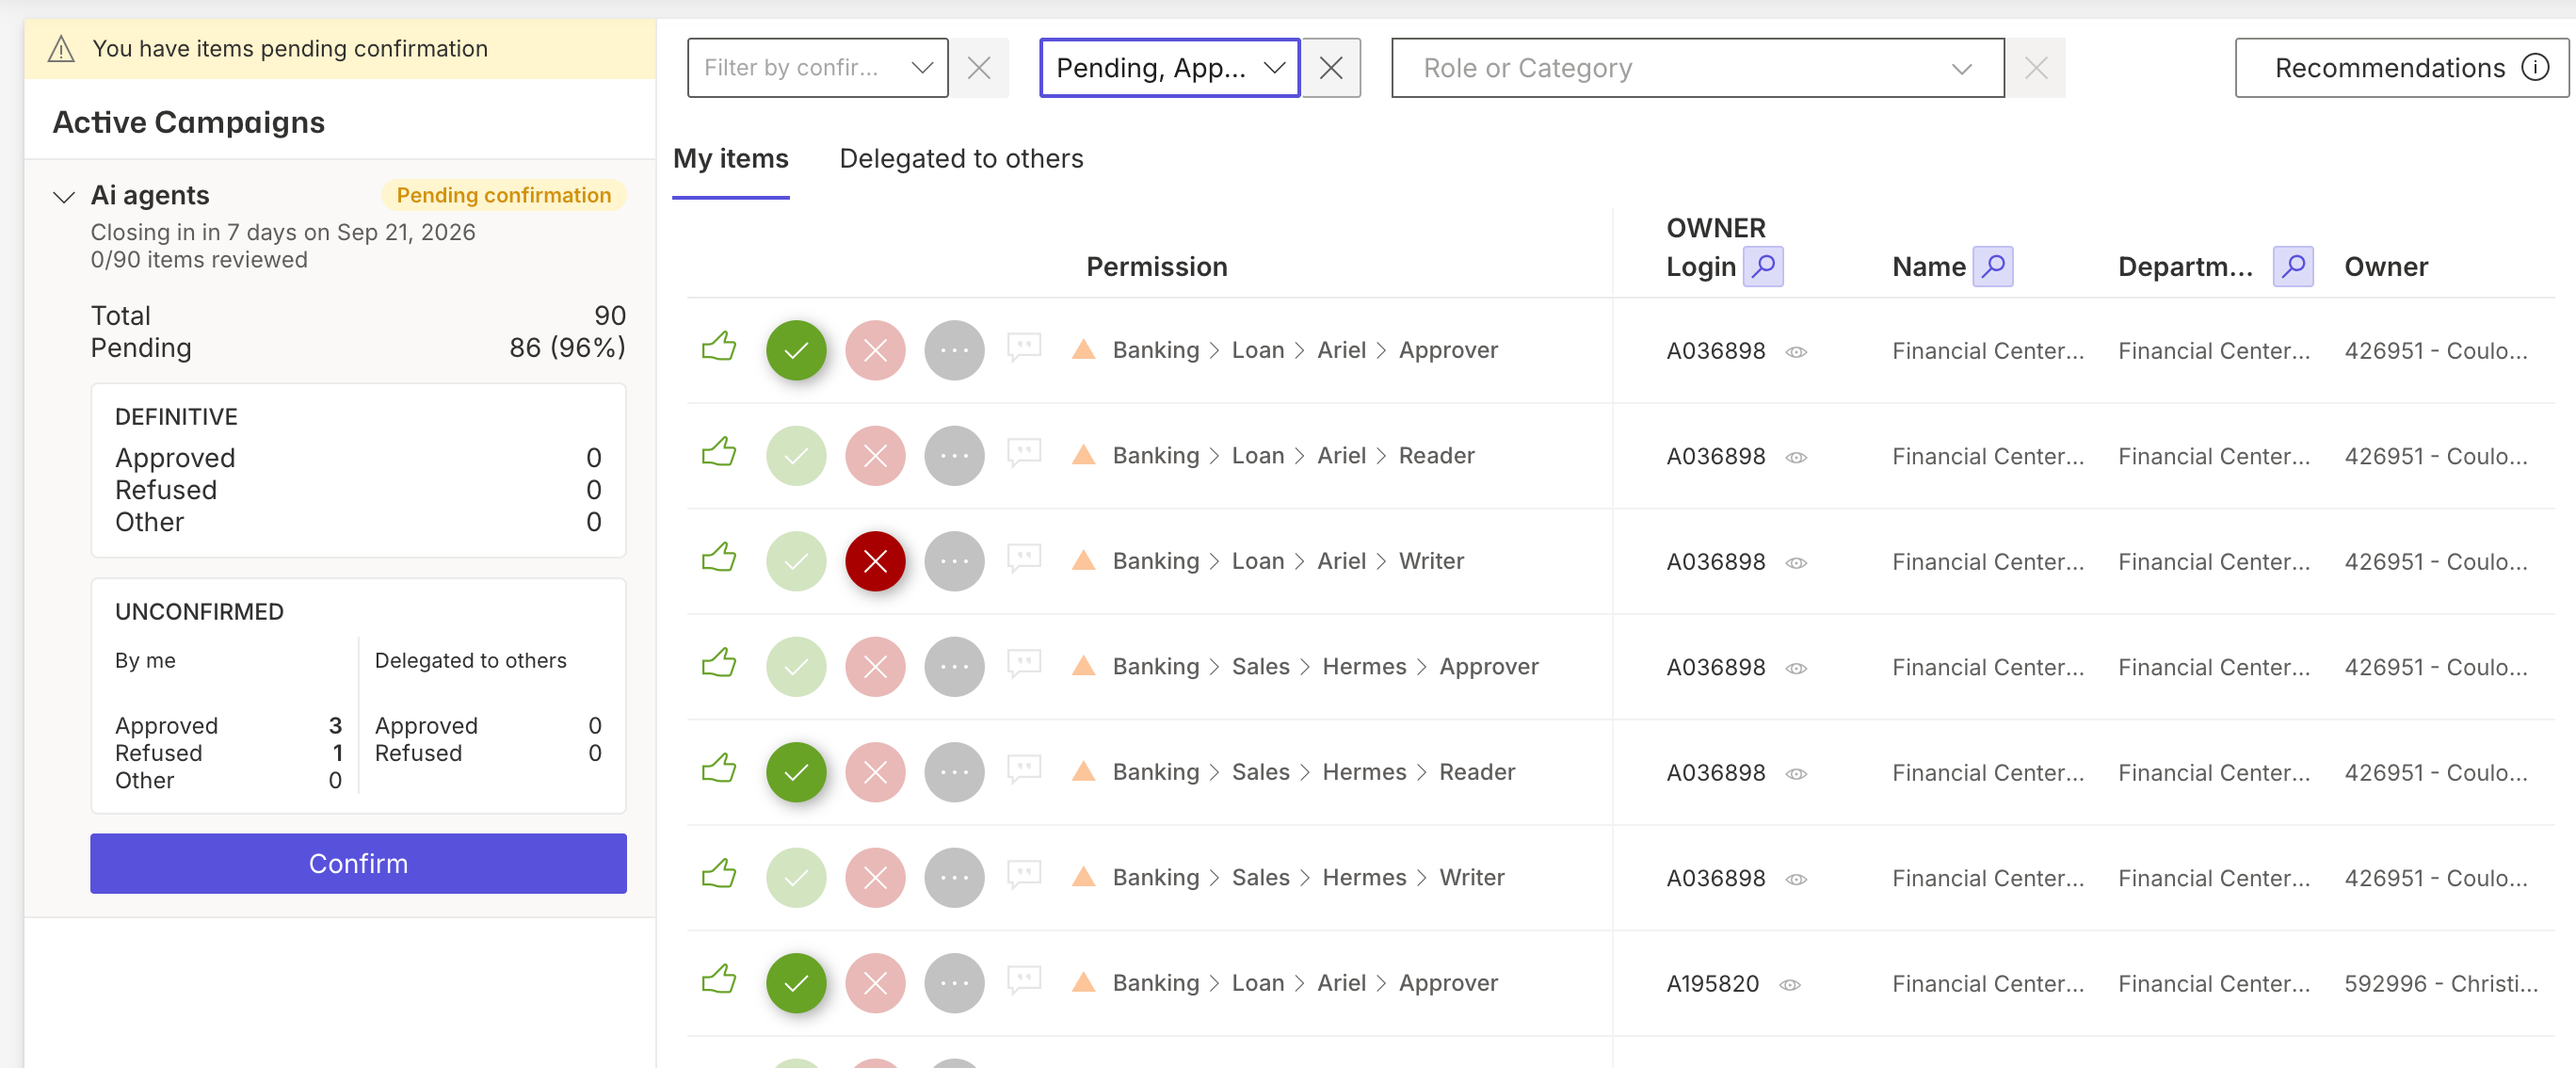Clear the Role or Category filter

(x=2036, y=68)
